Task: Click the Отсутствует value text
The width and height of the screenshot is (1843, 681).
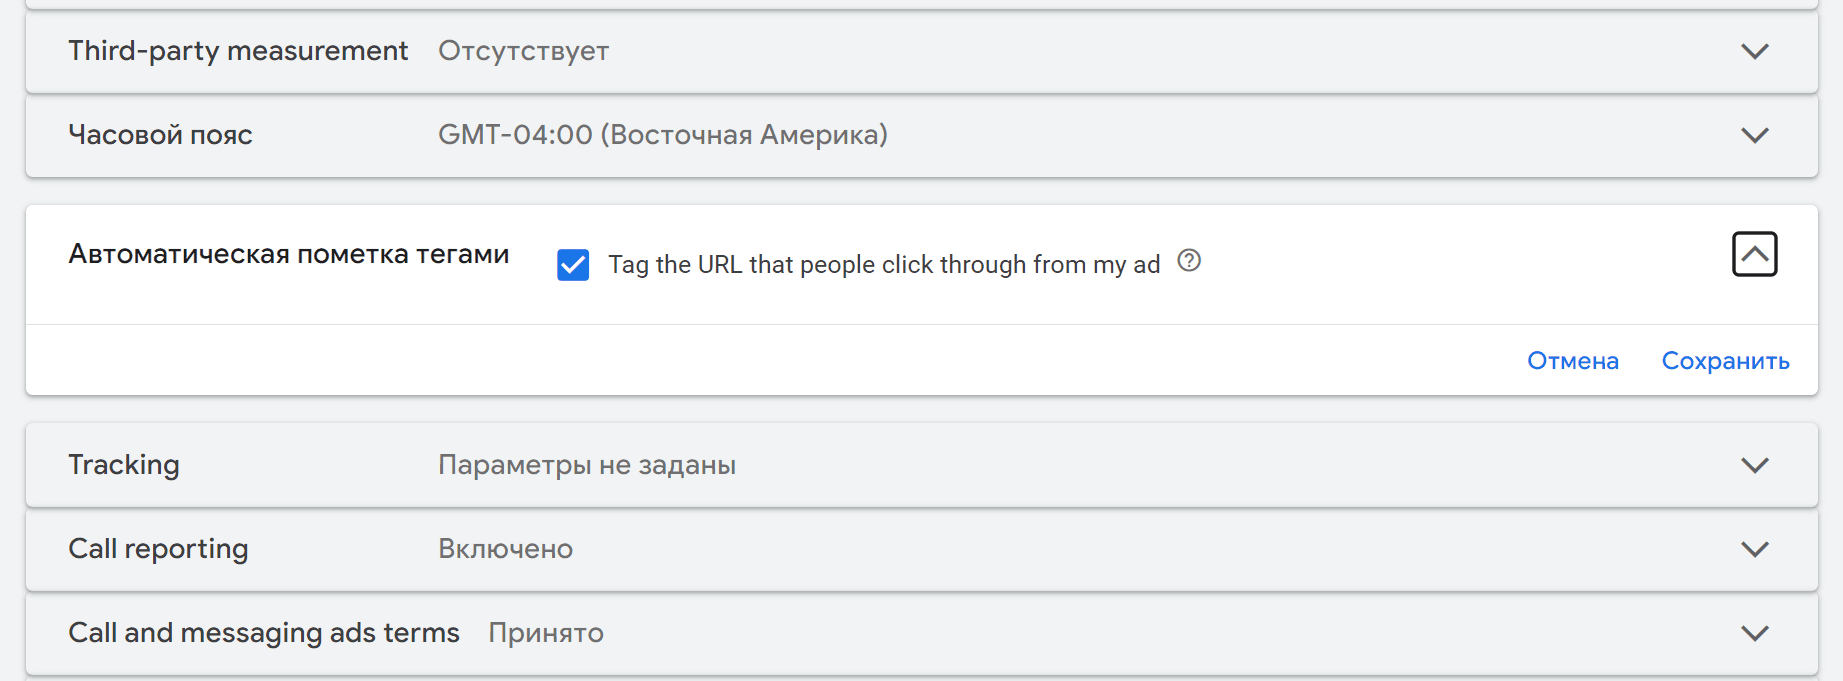Action: point(523,51)
